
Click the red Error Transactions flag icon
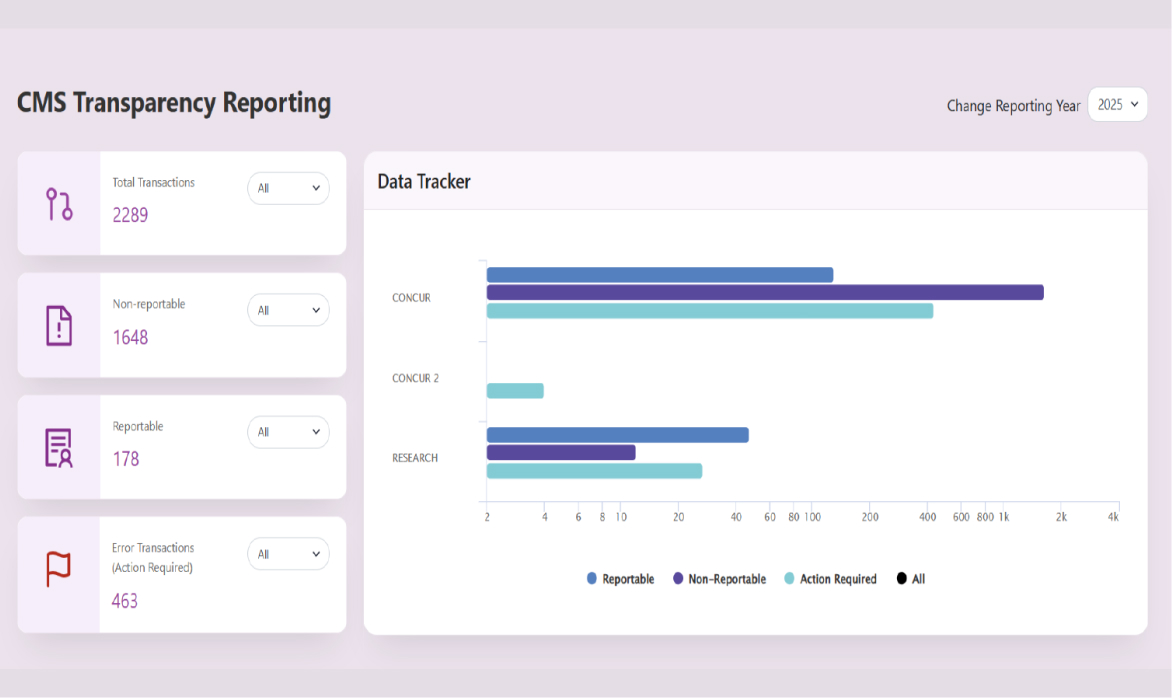coord(59,569)
